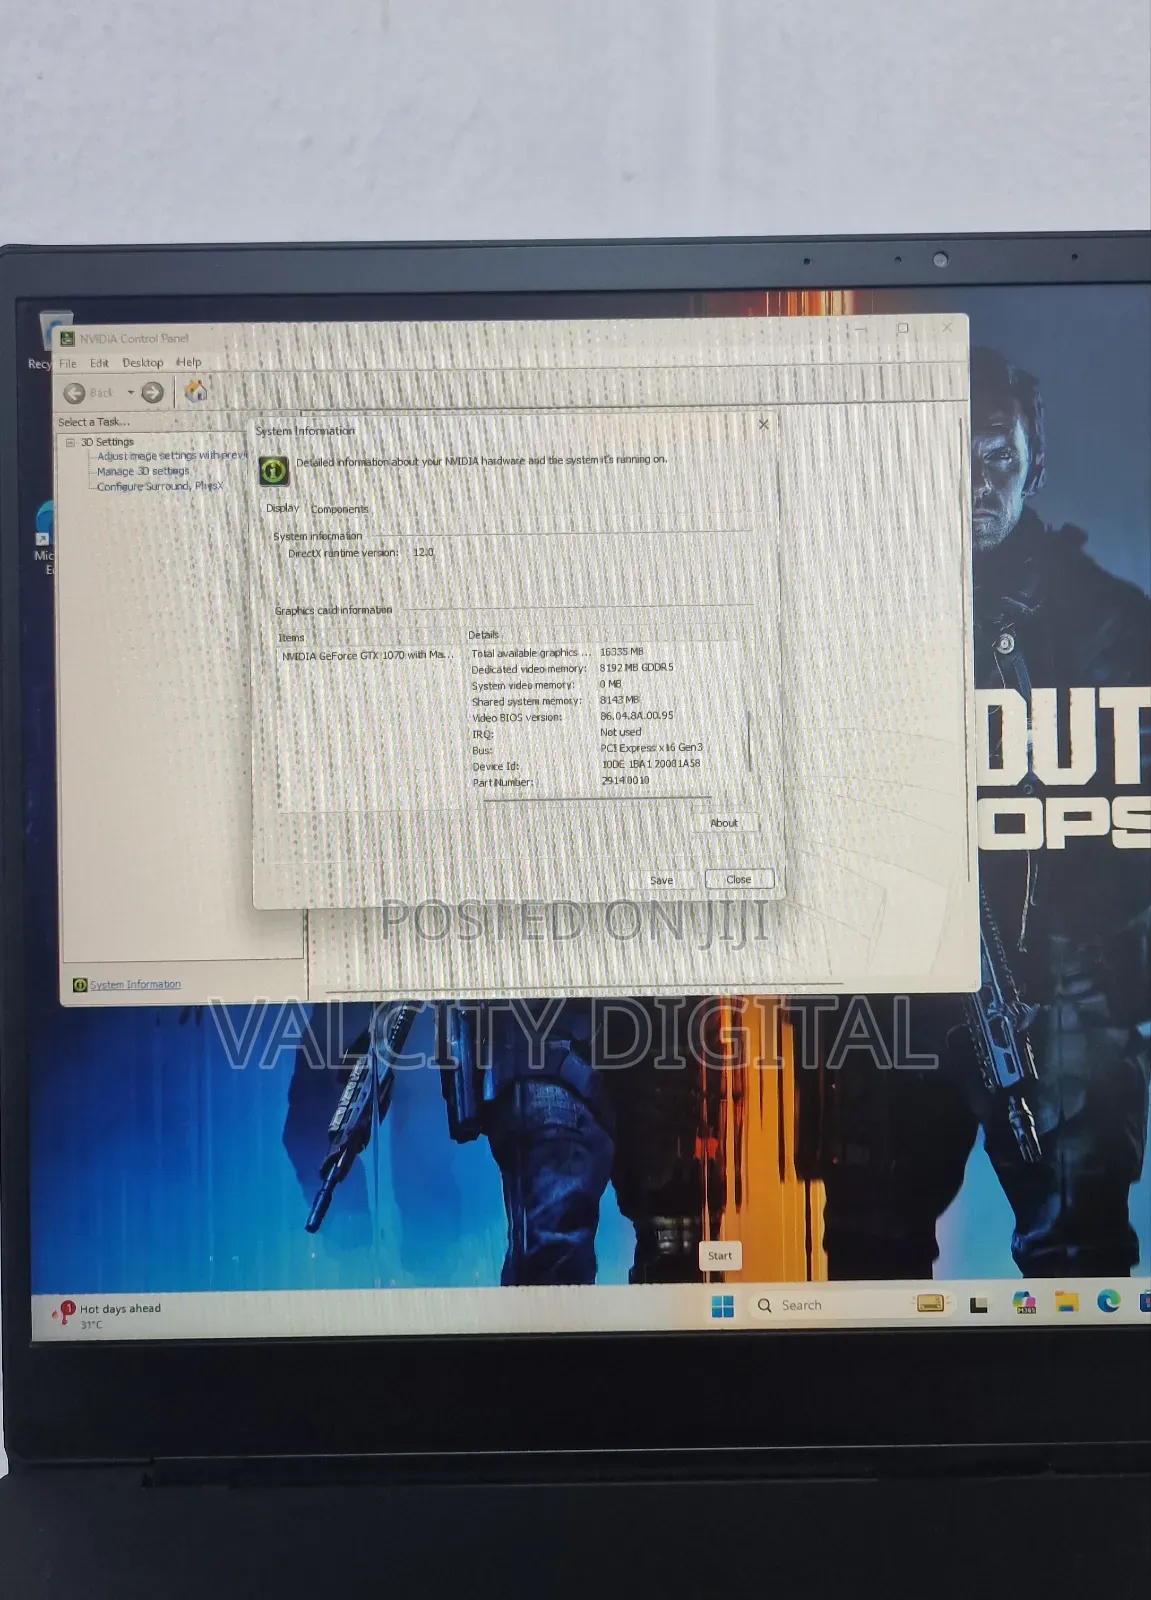Click the Home icon in the toolbar

click(196, 391)
